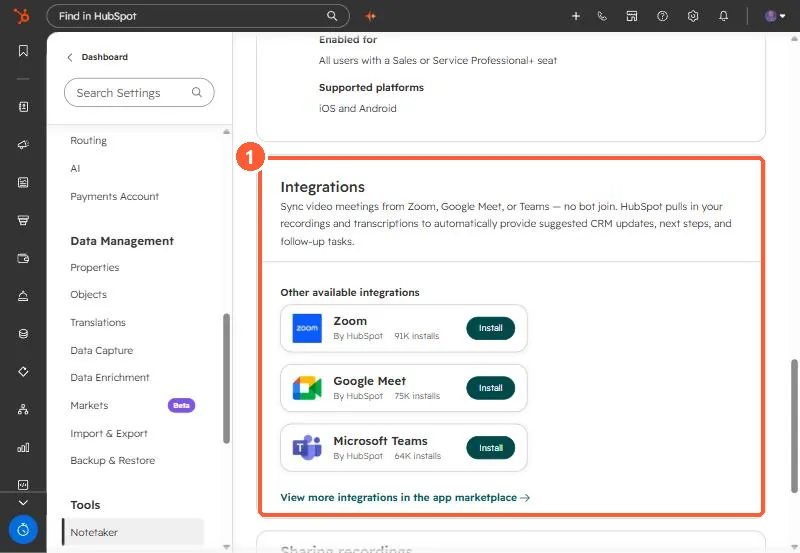This screenshot has width=800, height=553.
Task: Open Data Capture settings
Action: [x=102, y=350]
